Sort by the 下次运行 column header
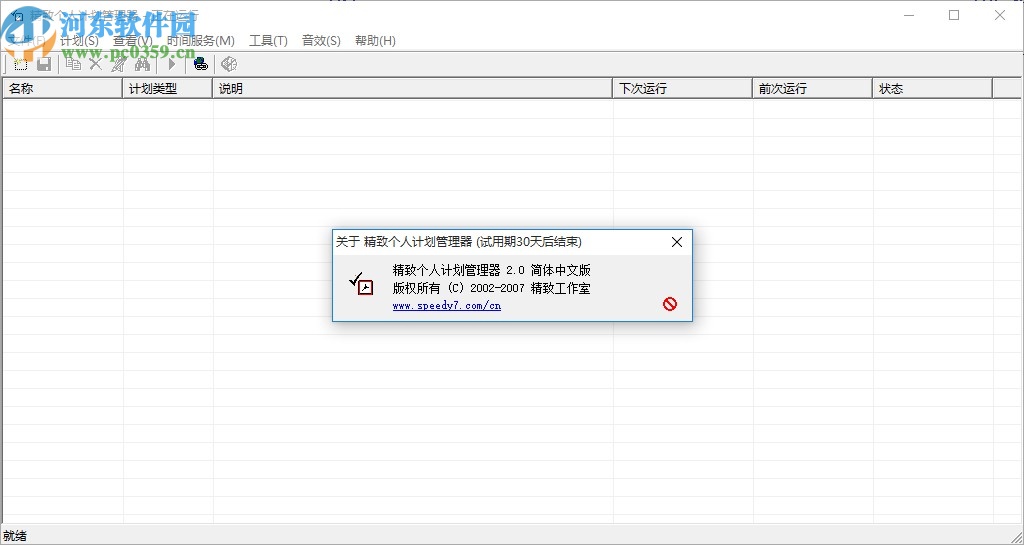Screen dimensions: 1024x545 682,88
